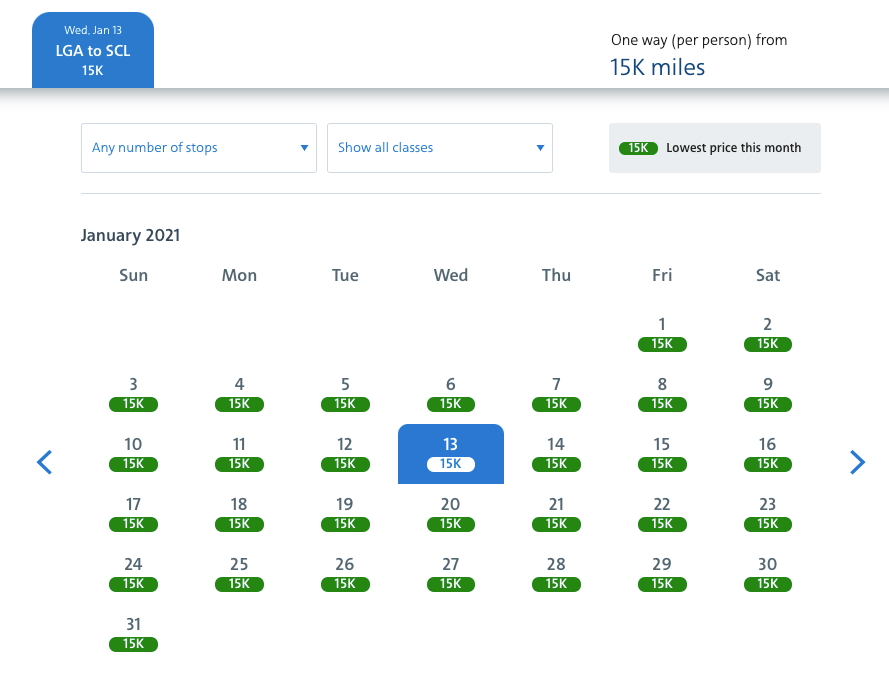This screenshot has height=674, width=889.
Task: Click the 'Lowest price this month' legend
Action: [714, 148]
